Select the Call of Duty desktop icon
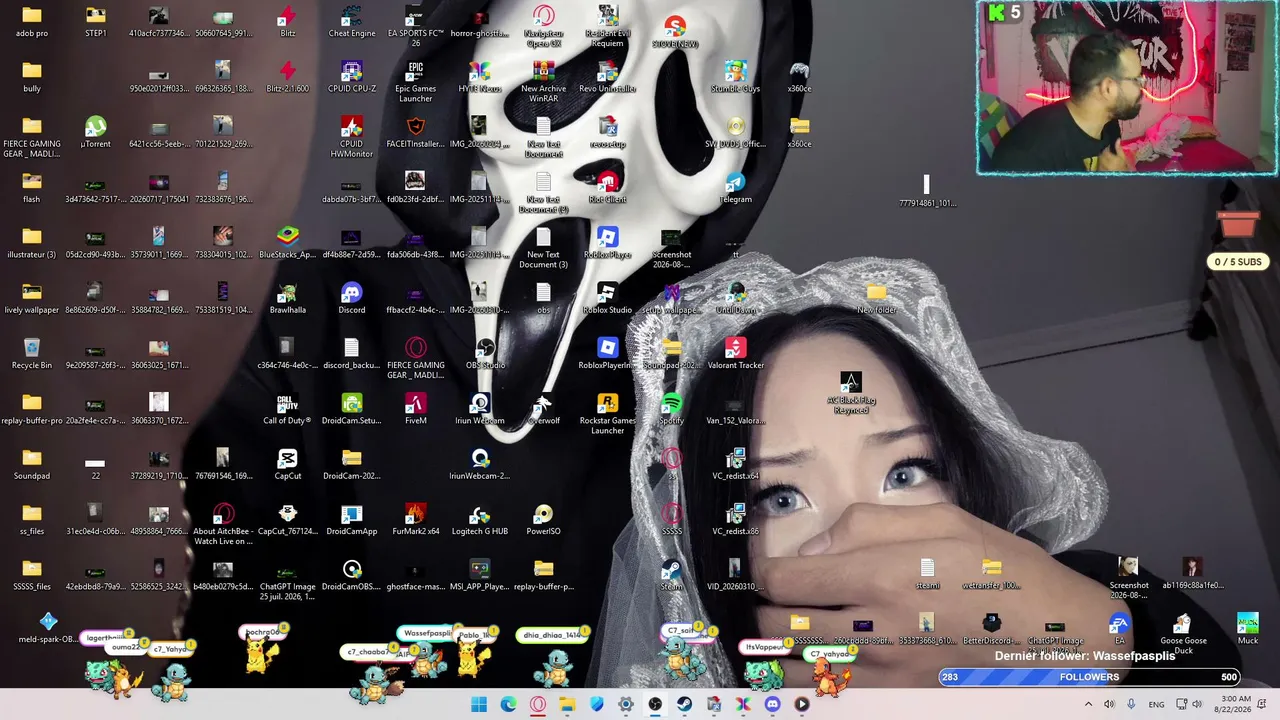Image resolution: width=1280 pixels, height=720 pixels. pos(288,409)
